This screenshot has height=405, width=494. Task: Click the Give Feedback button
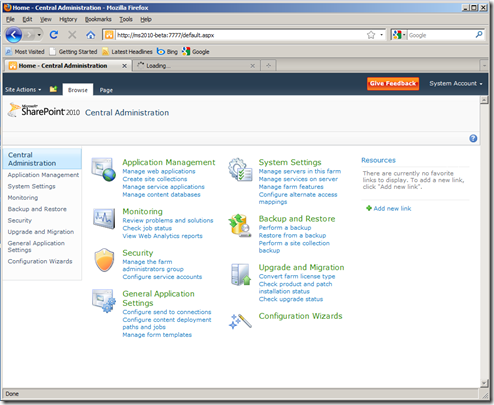coord(393,83)
